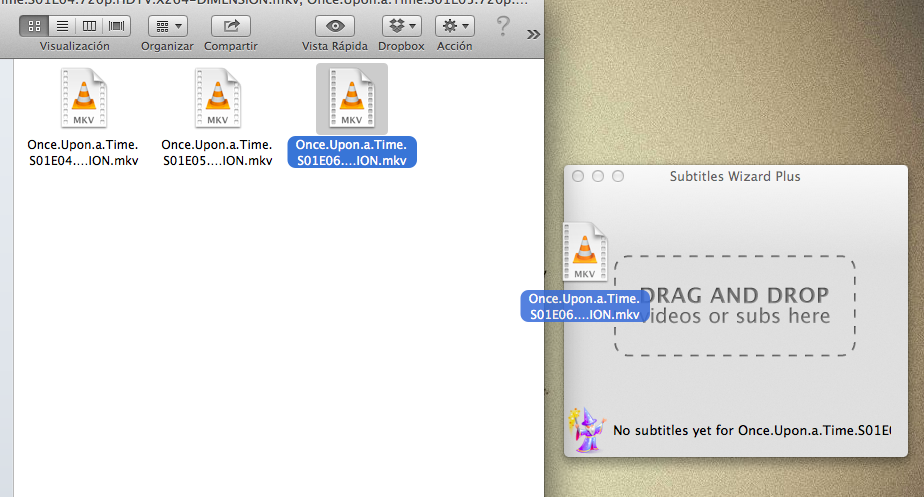Click the 'No subtitles yet' status text
The image size is (924, 497).
pyautogui.click(x=750, y=430)
